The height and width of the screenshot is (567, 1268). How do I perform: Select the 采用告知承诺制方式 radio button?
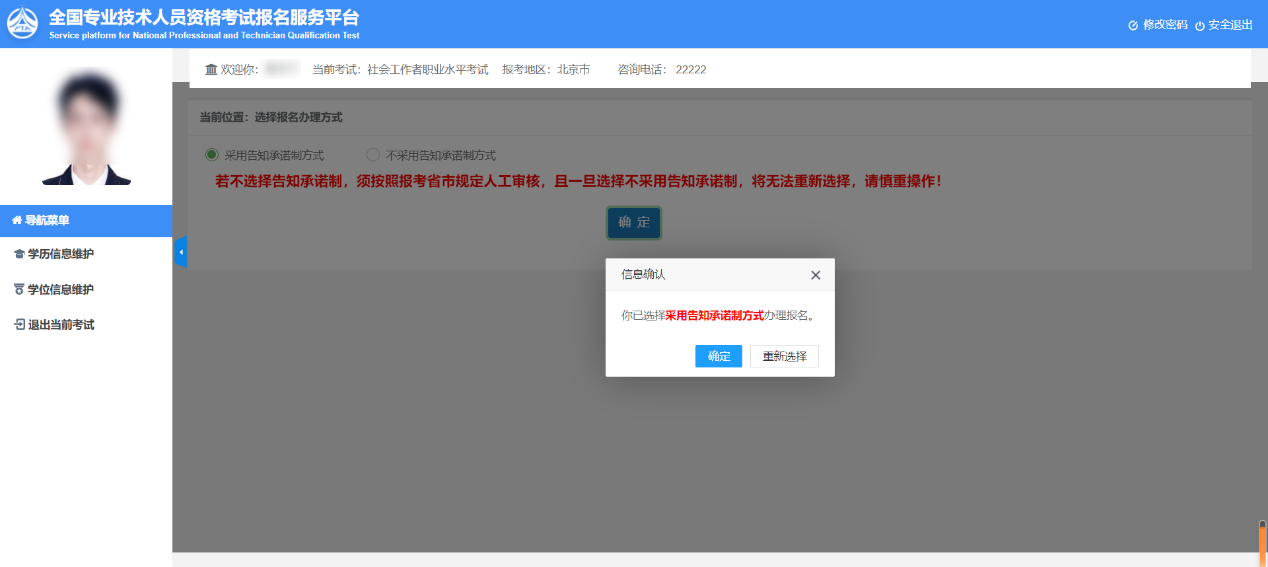pos(211,155)
